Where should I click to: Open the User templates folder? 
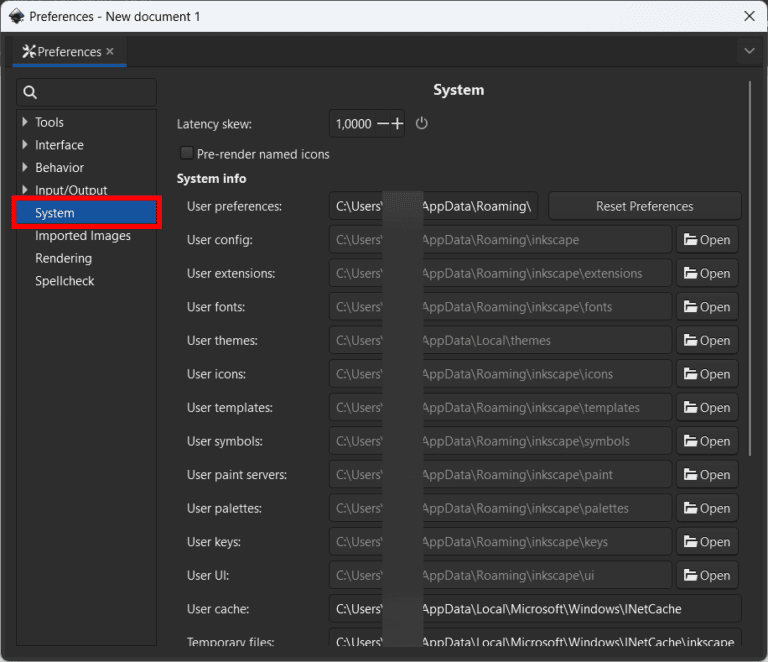point(707,408)
